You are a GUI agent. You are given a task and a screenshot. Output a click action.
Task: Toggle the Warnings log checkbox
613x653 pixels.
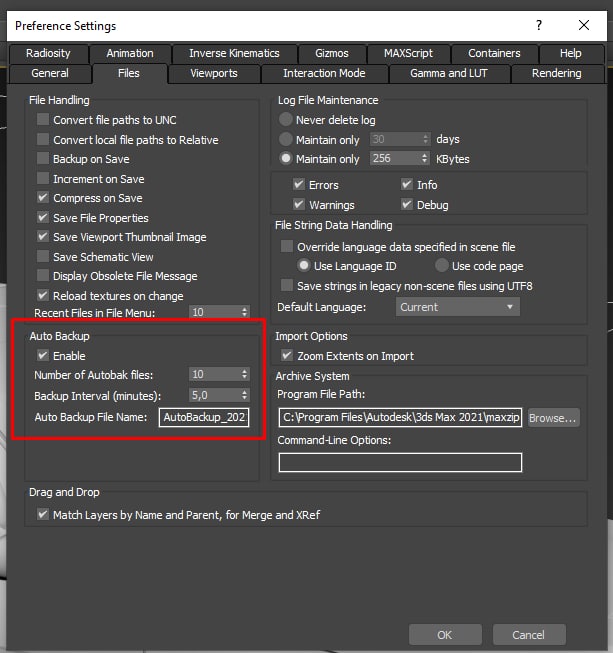tap(299, 204)
